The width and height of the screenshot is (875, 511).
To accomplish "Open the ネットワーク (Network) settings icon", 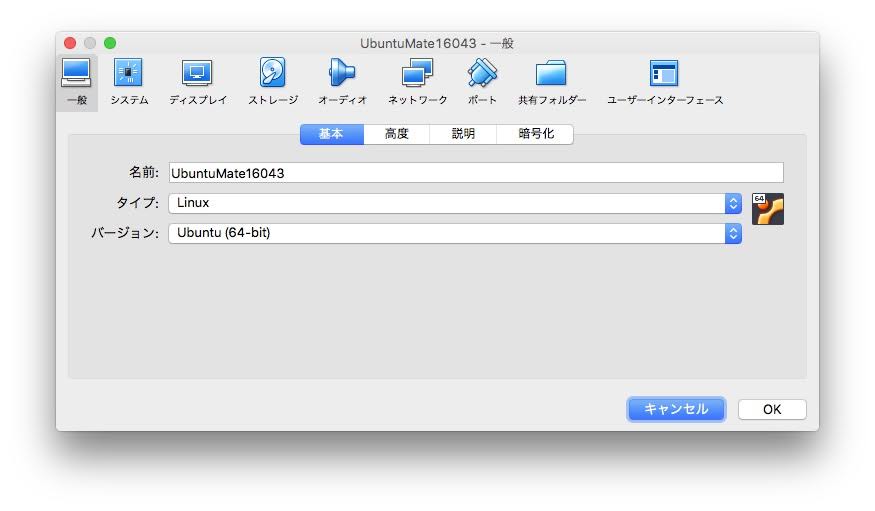I will click(417, 82).
